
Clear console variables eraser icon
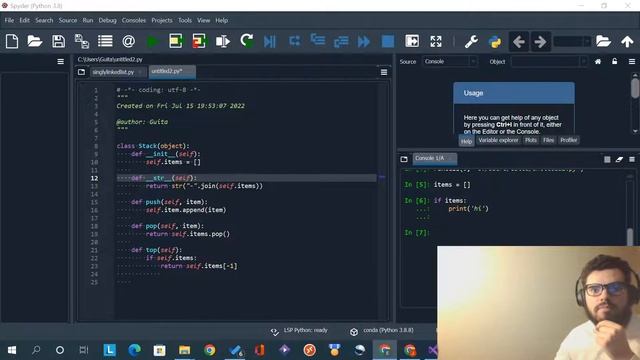pos(619,159)
